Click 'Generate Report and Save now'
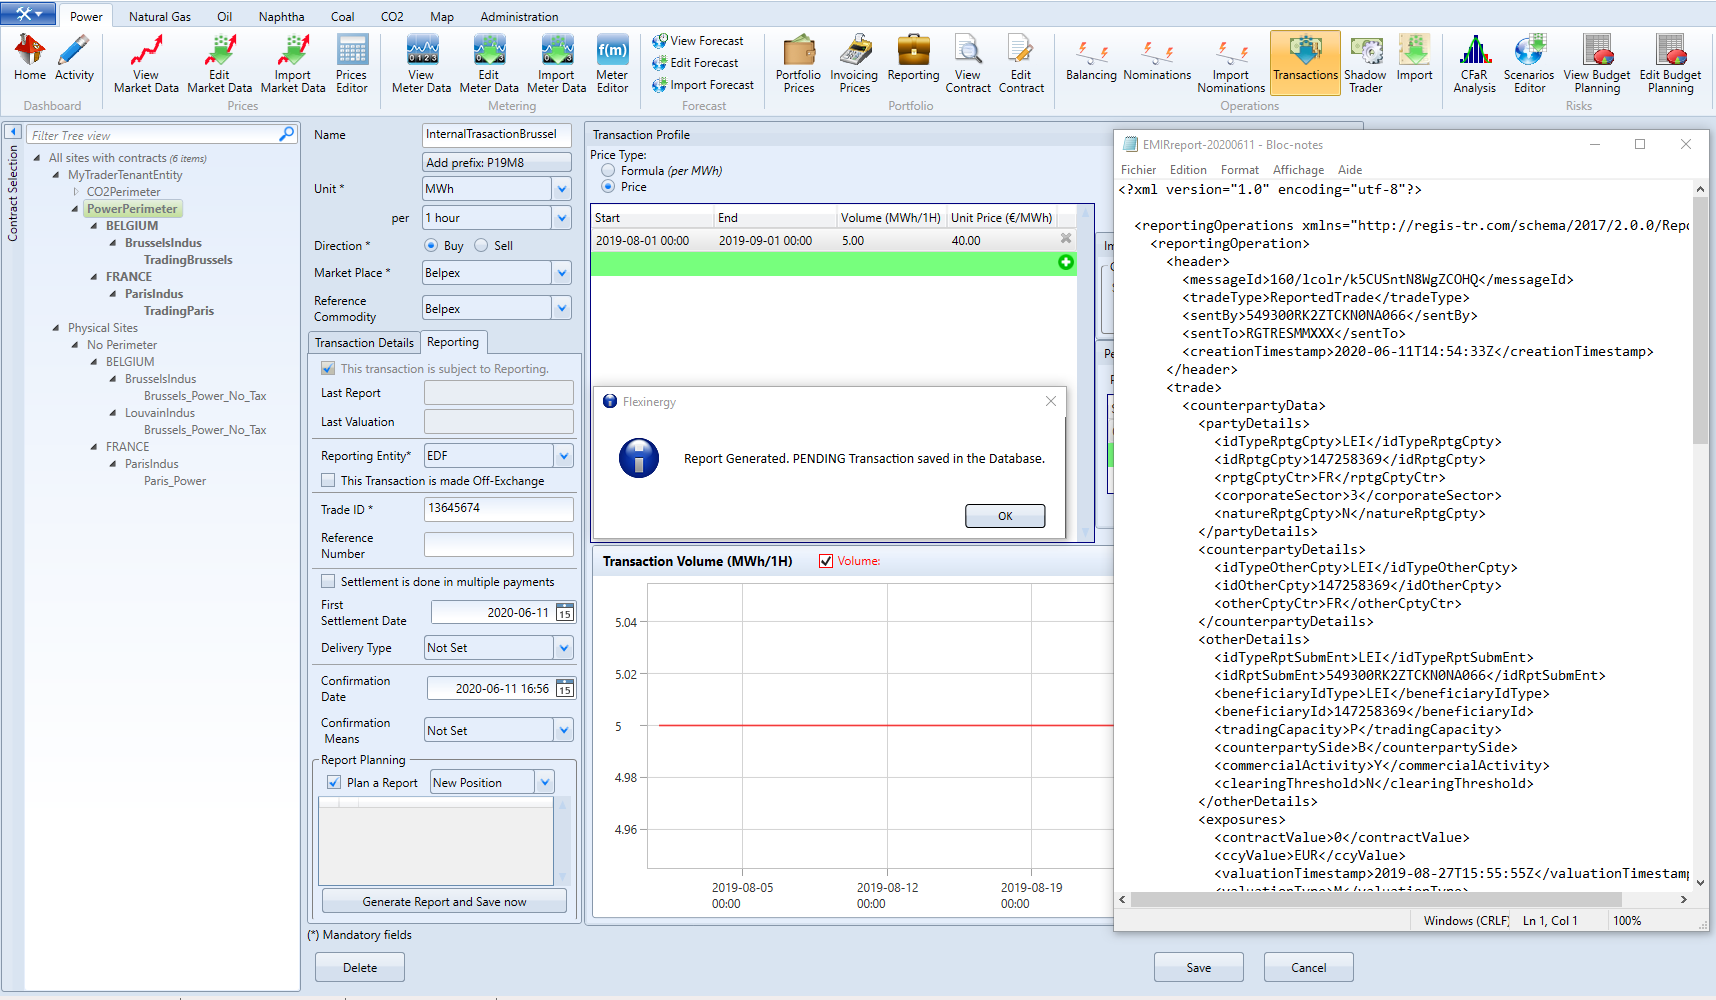The height and width of the screenshot is (1000, 1716). click(444, 900)
